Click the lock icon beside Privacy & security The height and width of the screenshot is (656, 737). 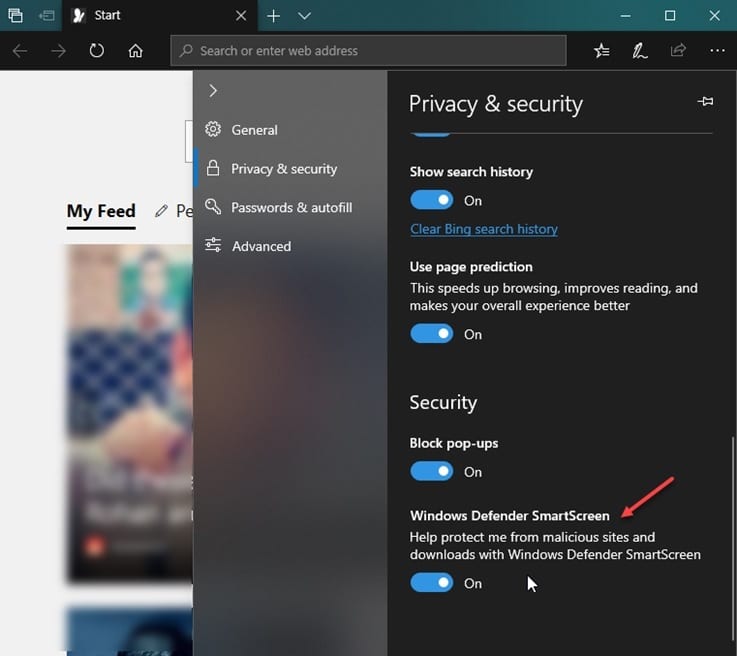click(x=213, y=168)
